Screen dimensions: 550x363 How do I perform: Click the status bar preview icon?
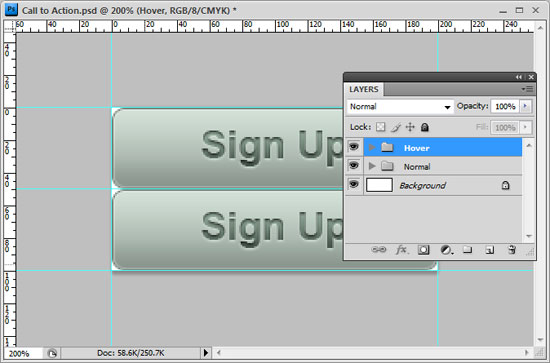click(52, 353)
